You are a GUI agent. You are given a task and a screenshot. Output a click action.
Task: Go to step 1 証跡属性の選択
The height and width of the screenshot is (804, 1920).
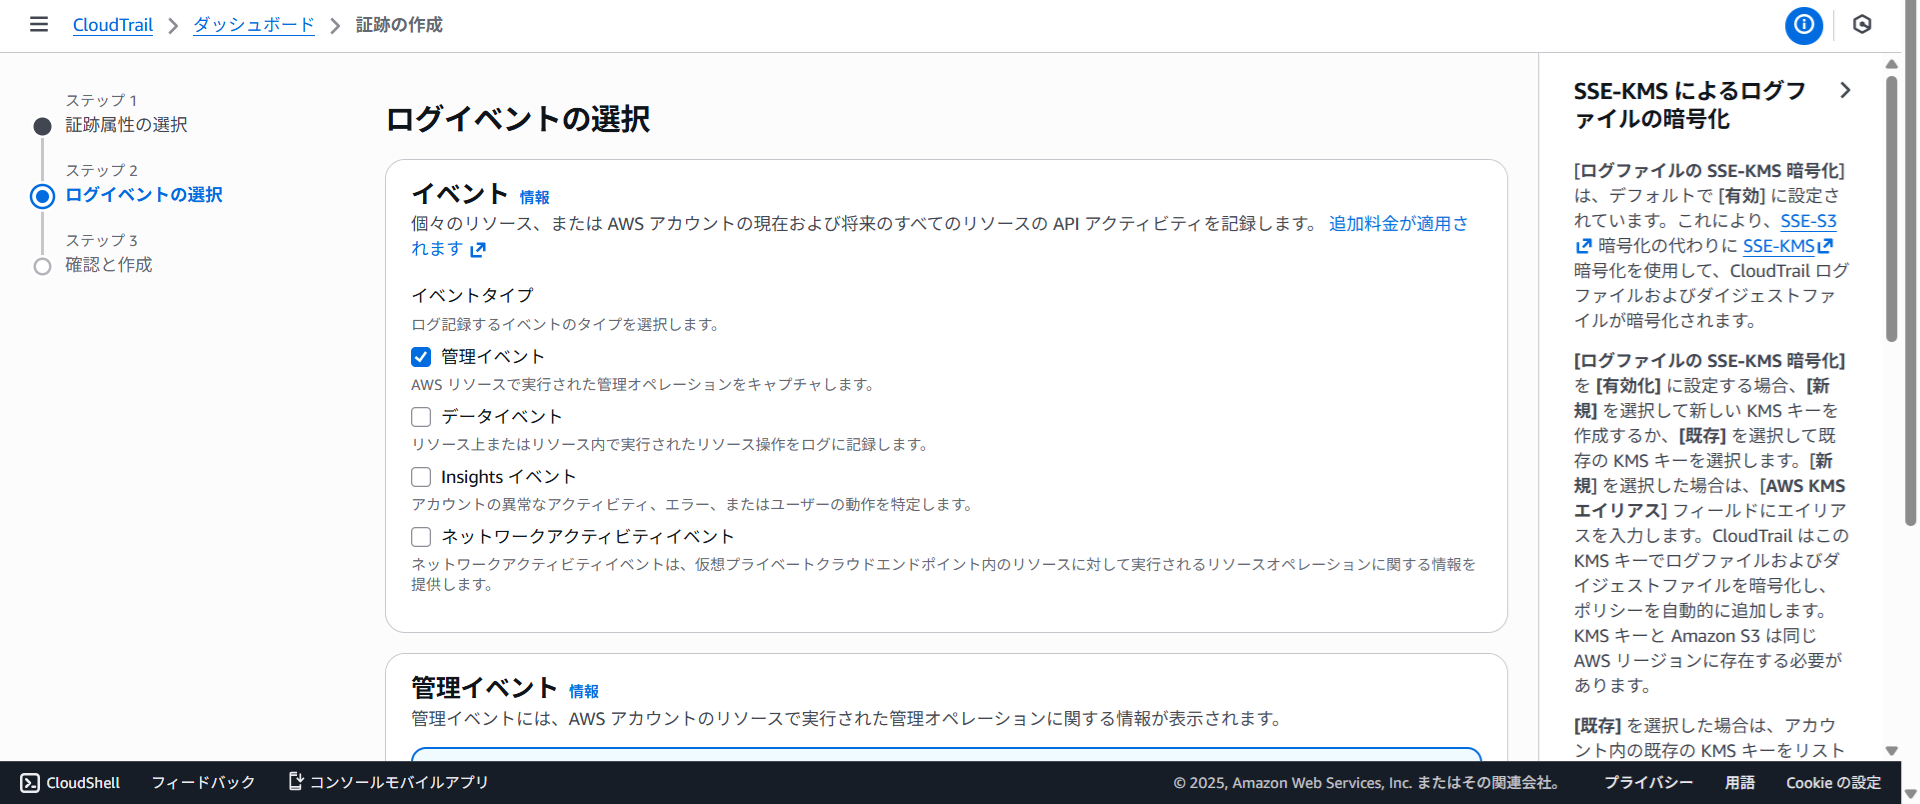[x=126, y=125]
